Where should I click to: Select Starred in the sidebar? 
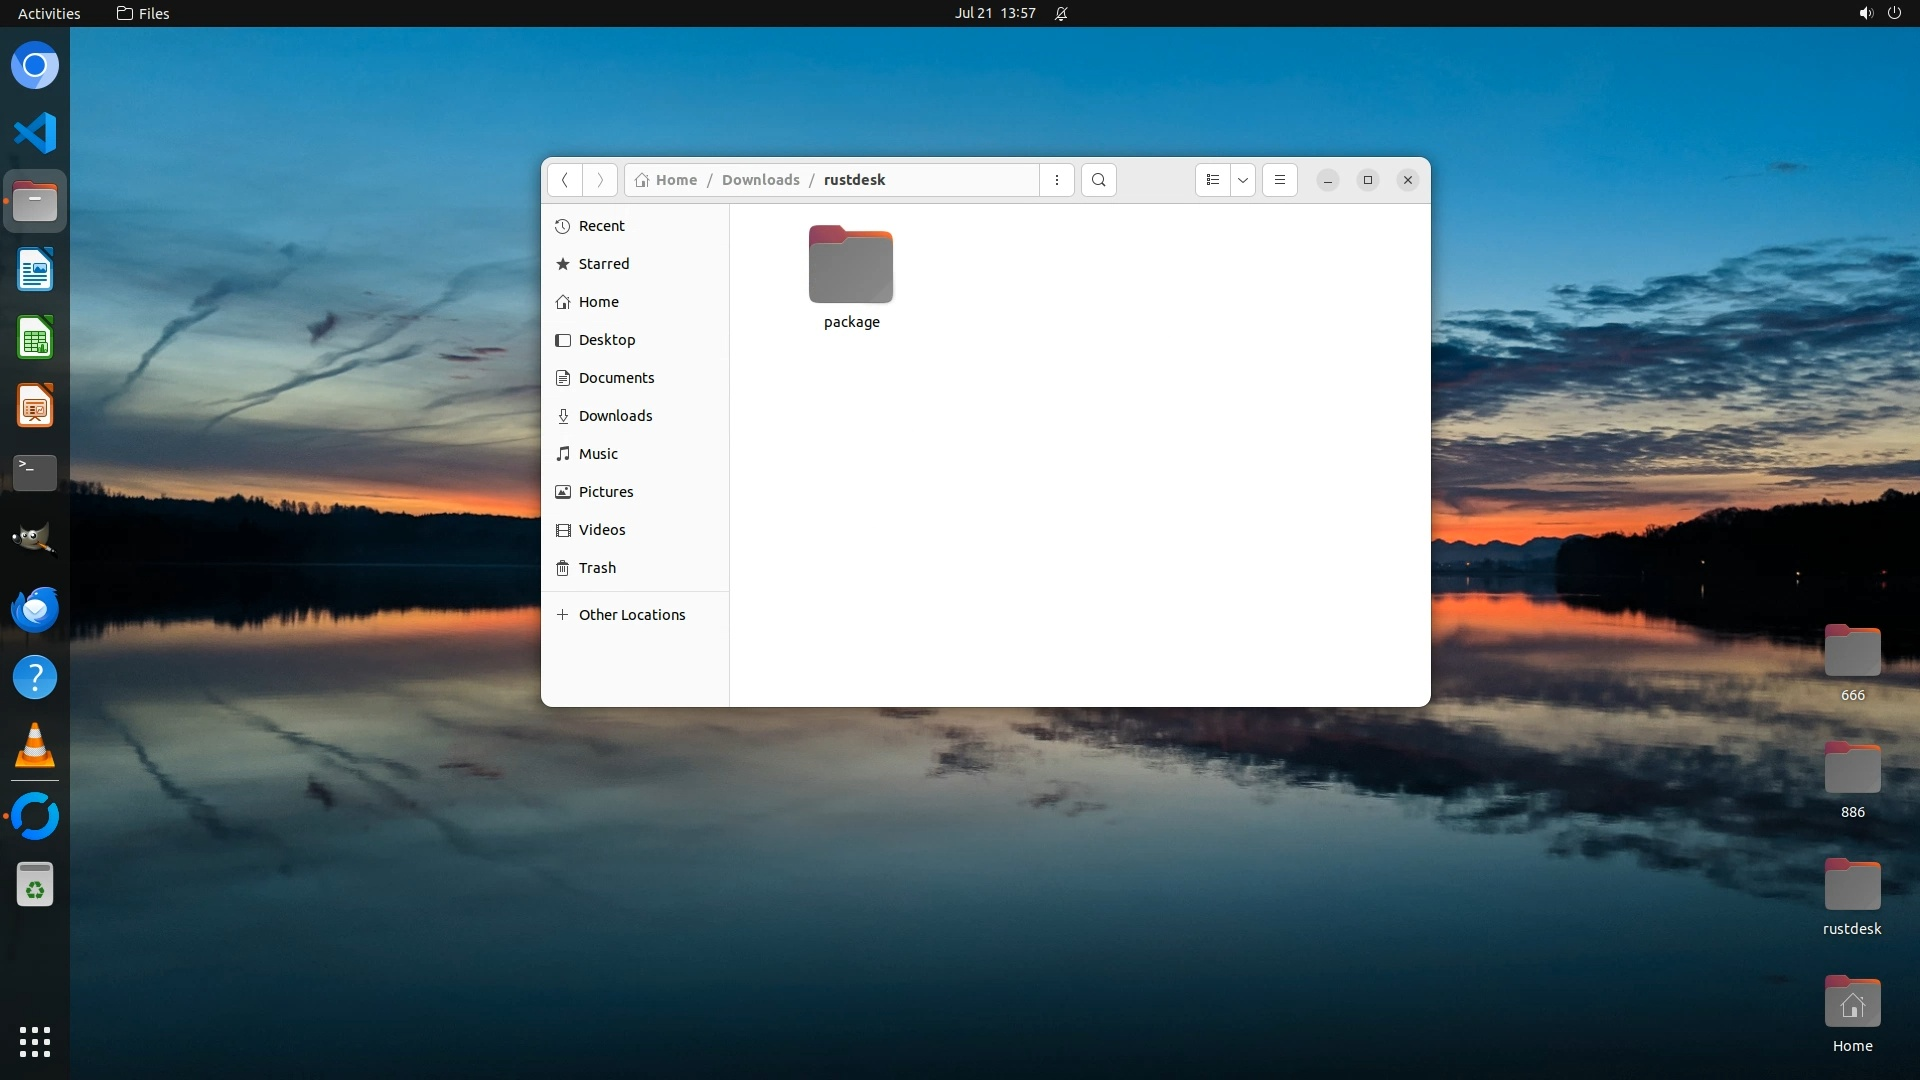coord(604,264)
